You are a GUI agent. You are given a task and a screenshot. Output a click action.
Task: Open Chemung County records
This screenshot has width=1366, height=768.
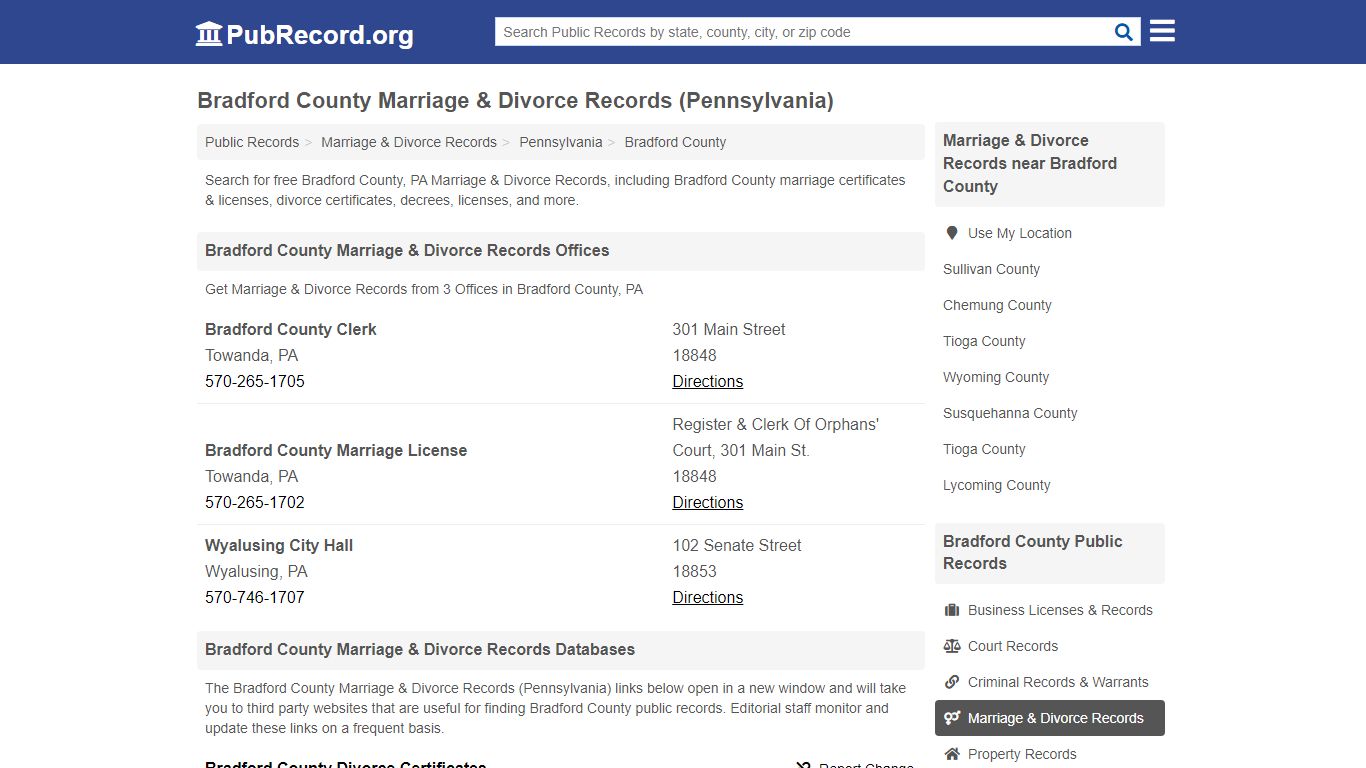(997, 305)
